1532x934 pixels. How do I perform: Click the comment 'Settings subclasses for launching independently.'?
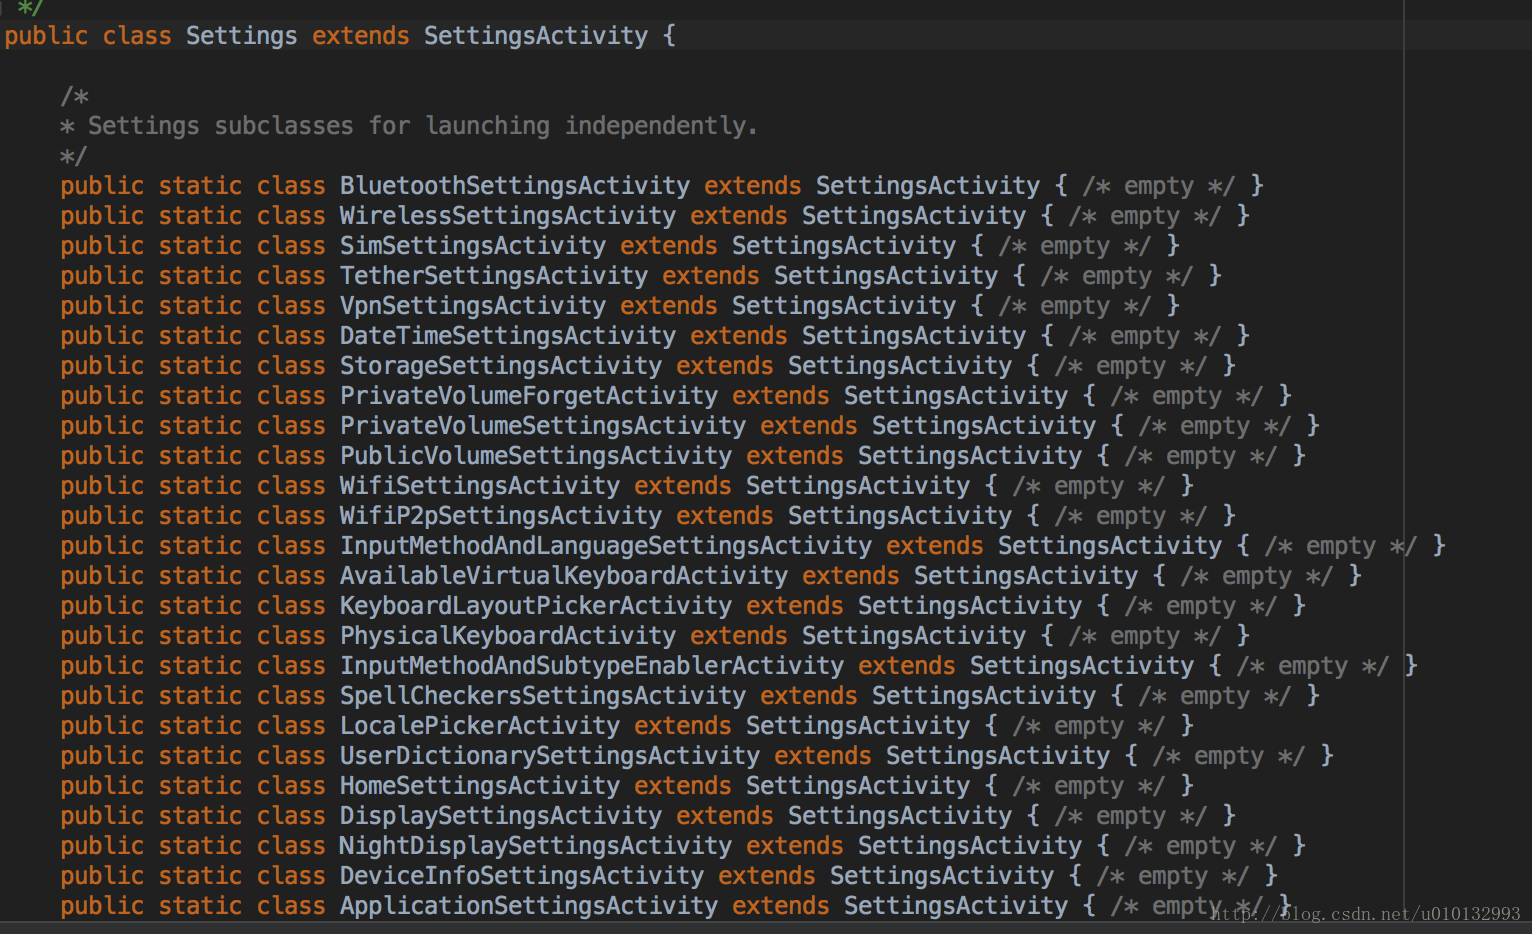(423, 126)
